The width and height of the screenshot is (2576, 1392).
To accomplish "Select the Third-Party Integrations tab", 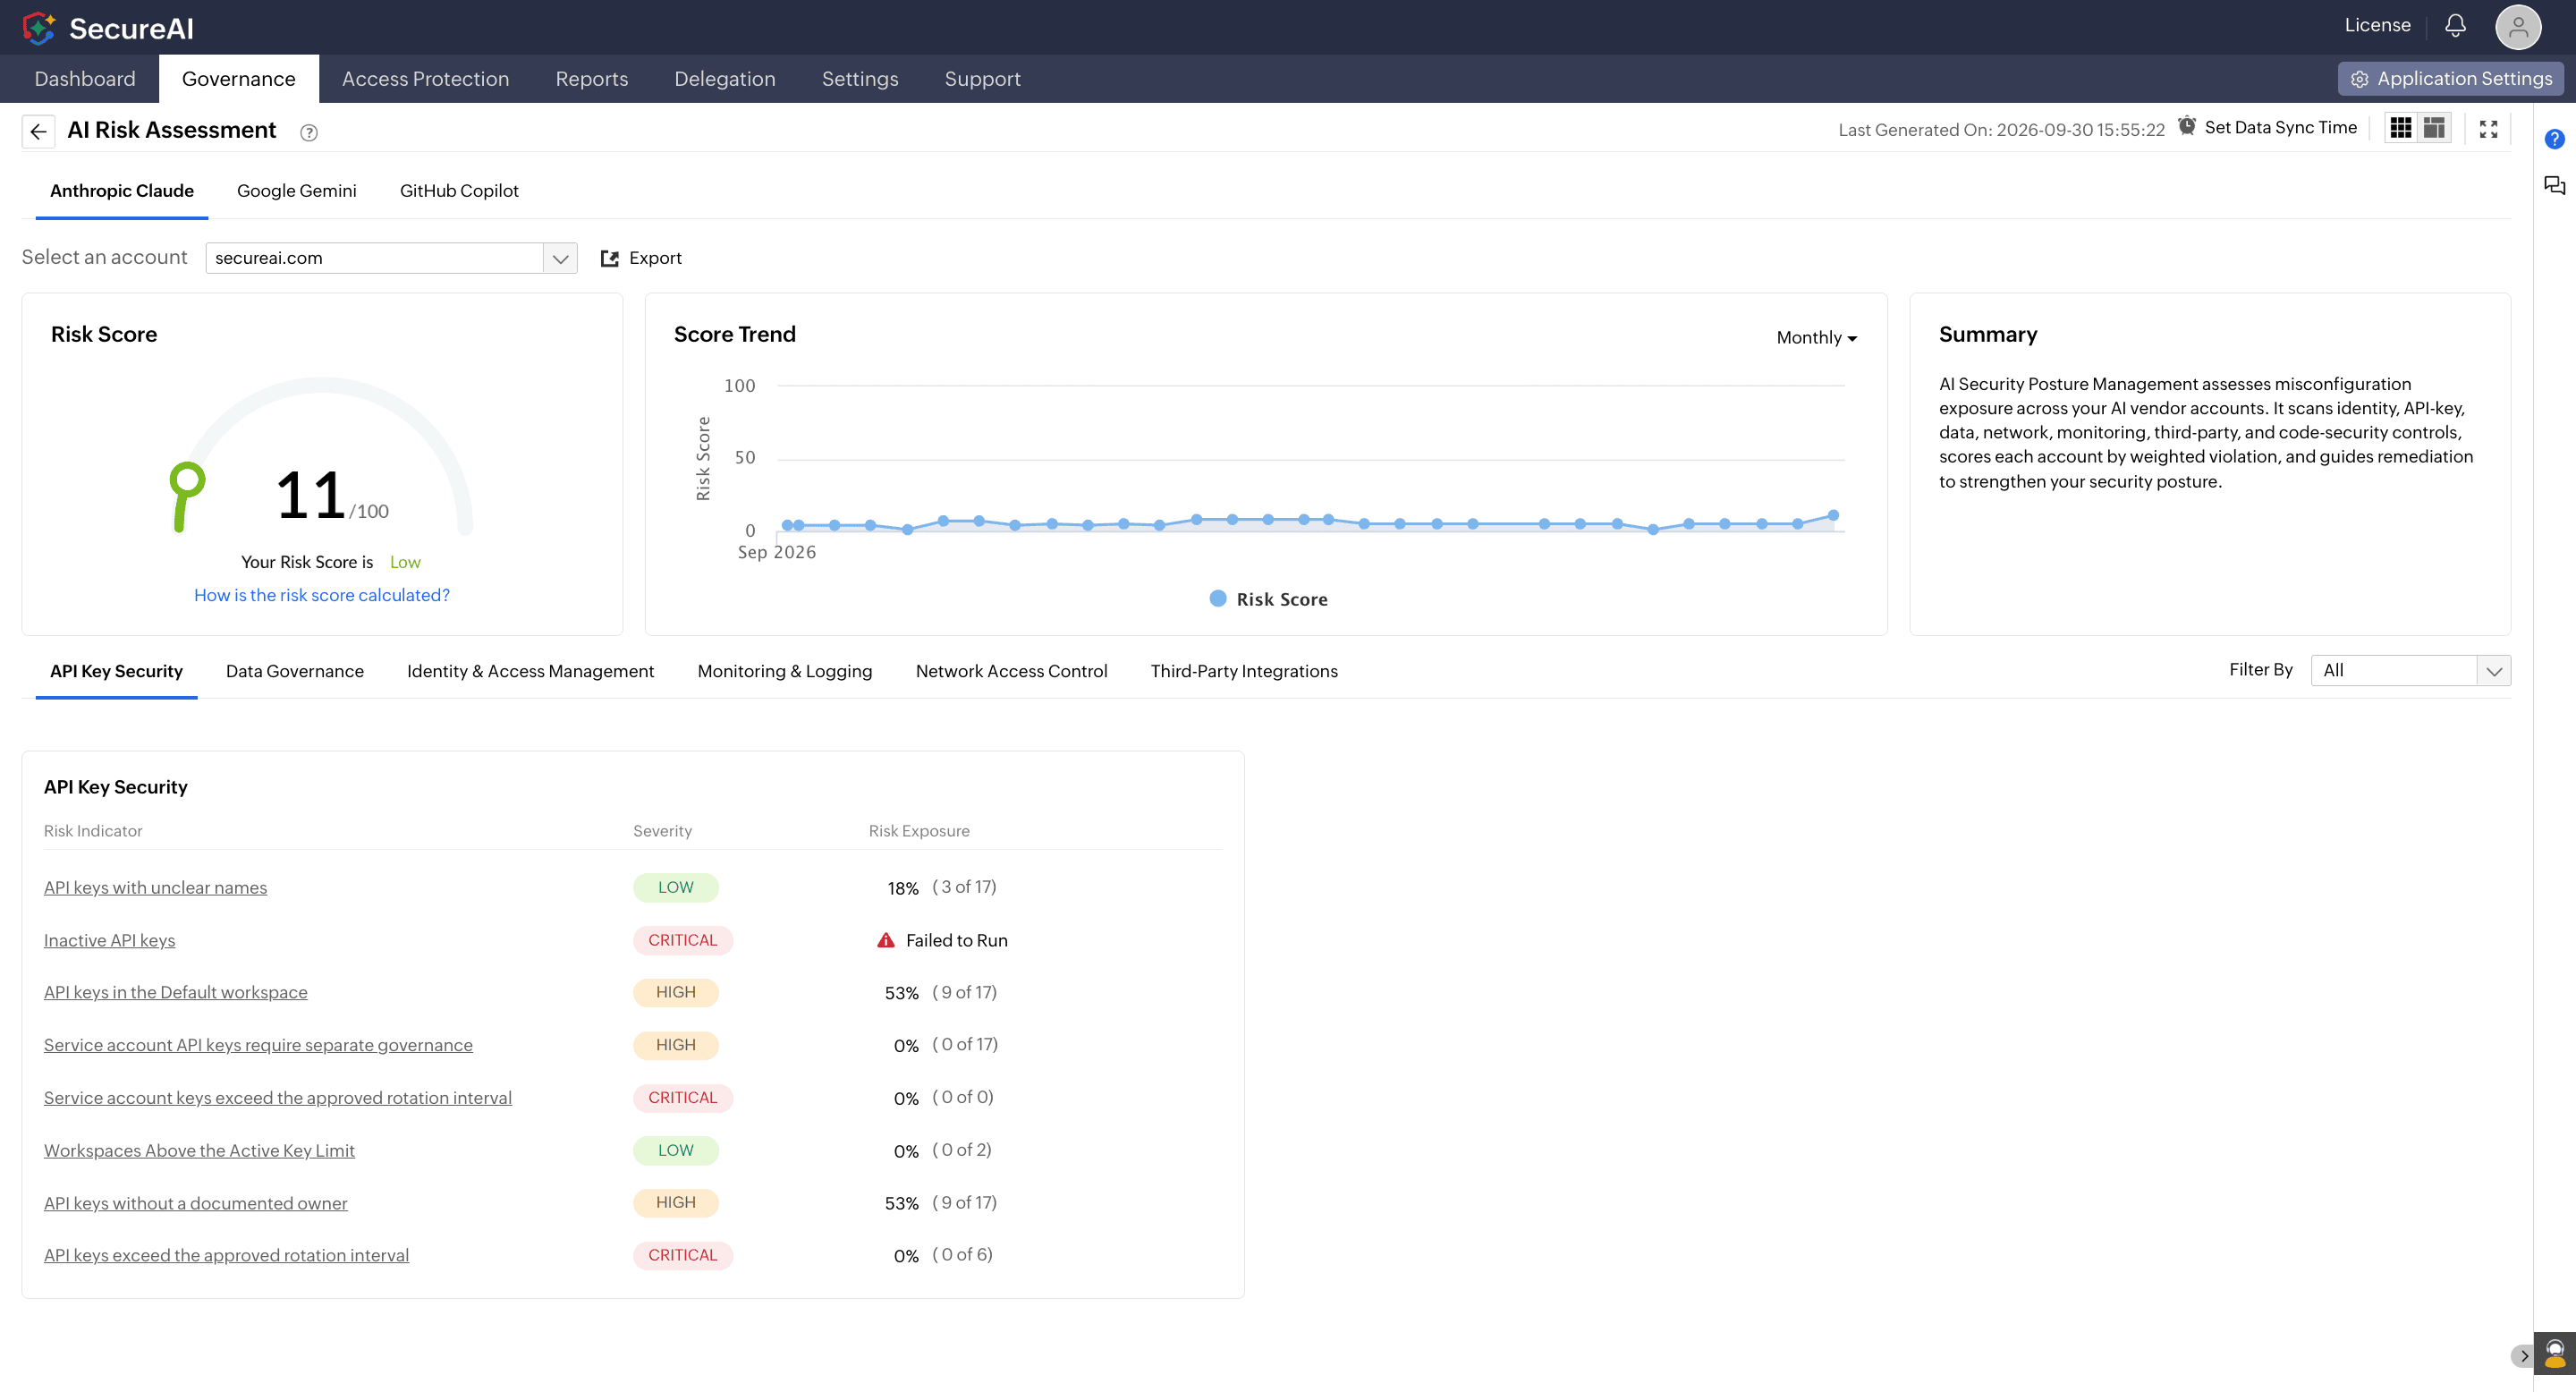I will (x=1244, y=671).
